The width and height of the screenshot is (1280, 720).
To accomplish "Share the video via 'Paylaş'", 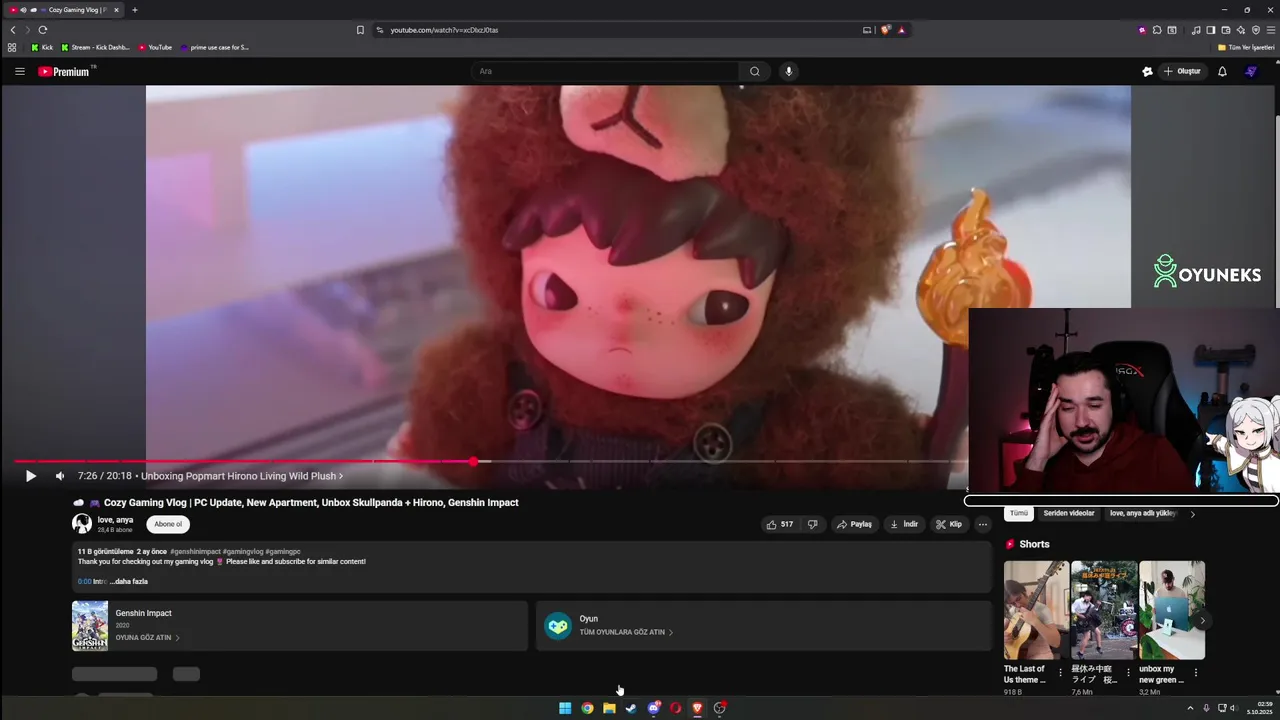I will point(855,524).
